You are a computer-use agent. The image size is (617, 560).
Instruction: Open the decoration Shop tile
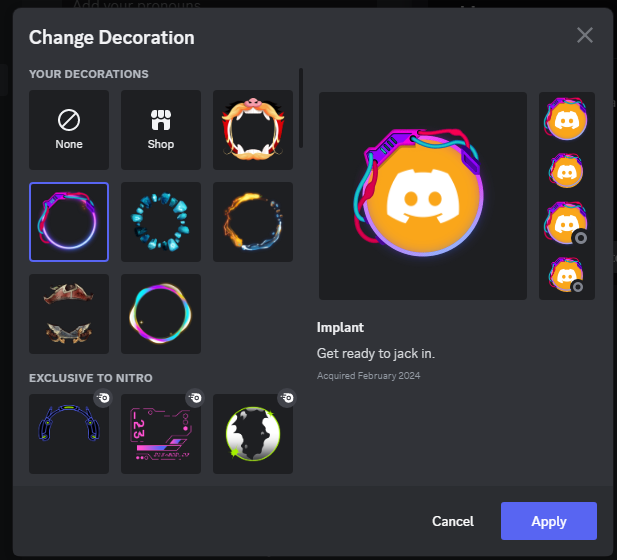coord(161,130)
